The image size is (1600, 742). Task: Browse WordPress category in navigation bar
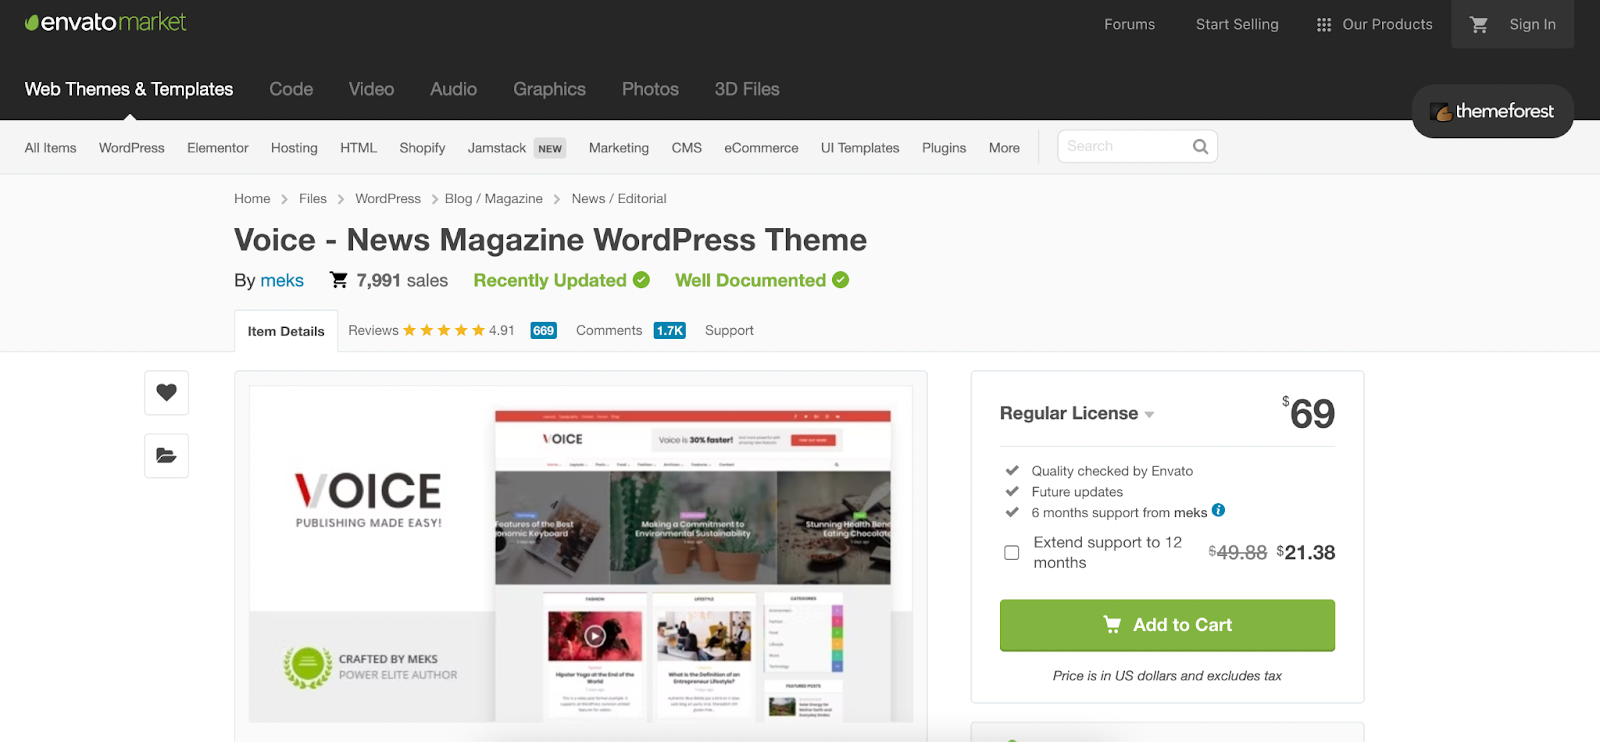[x=132, y=148]
